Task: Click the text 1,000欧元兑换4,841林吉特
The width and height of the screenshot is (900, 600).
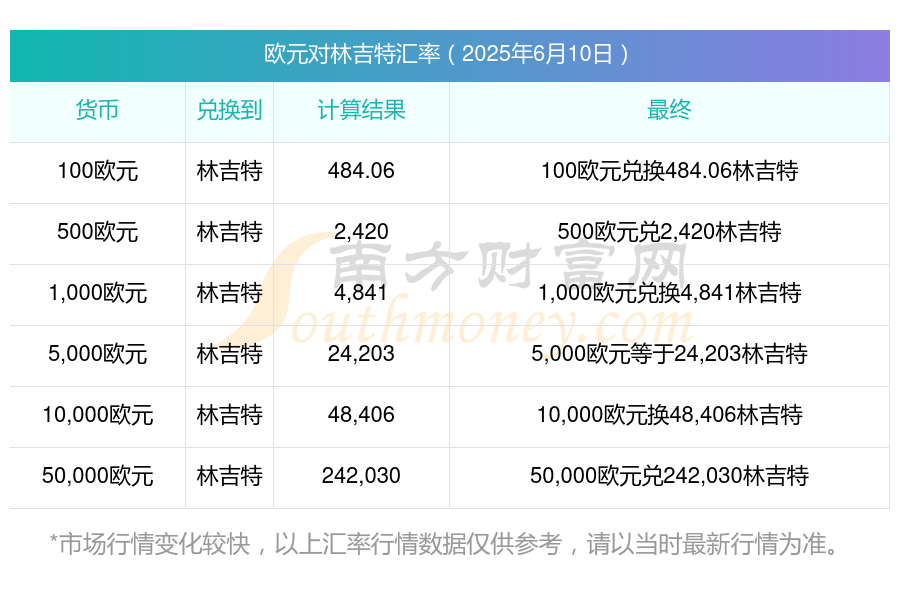Action: tap(669, 293)
